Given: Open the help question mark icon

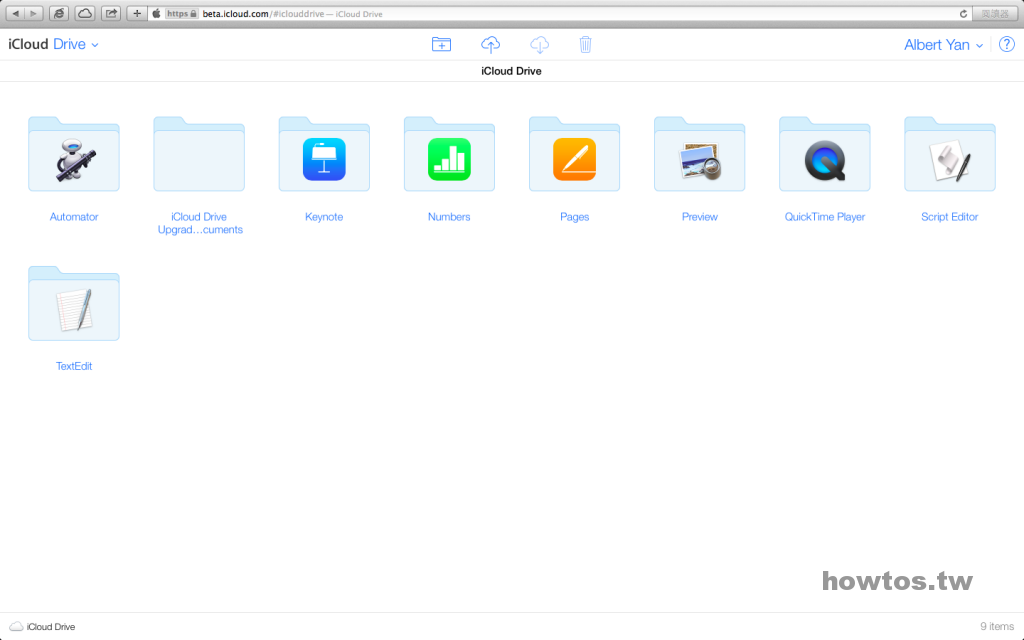Looking at the screenshot, I should click(1007, 44).
